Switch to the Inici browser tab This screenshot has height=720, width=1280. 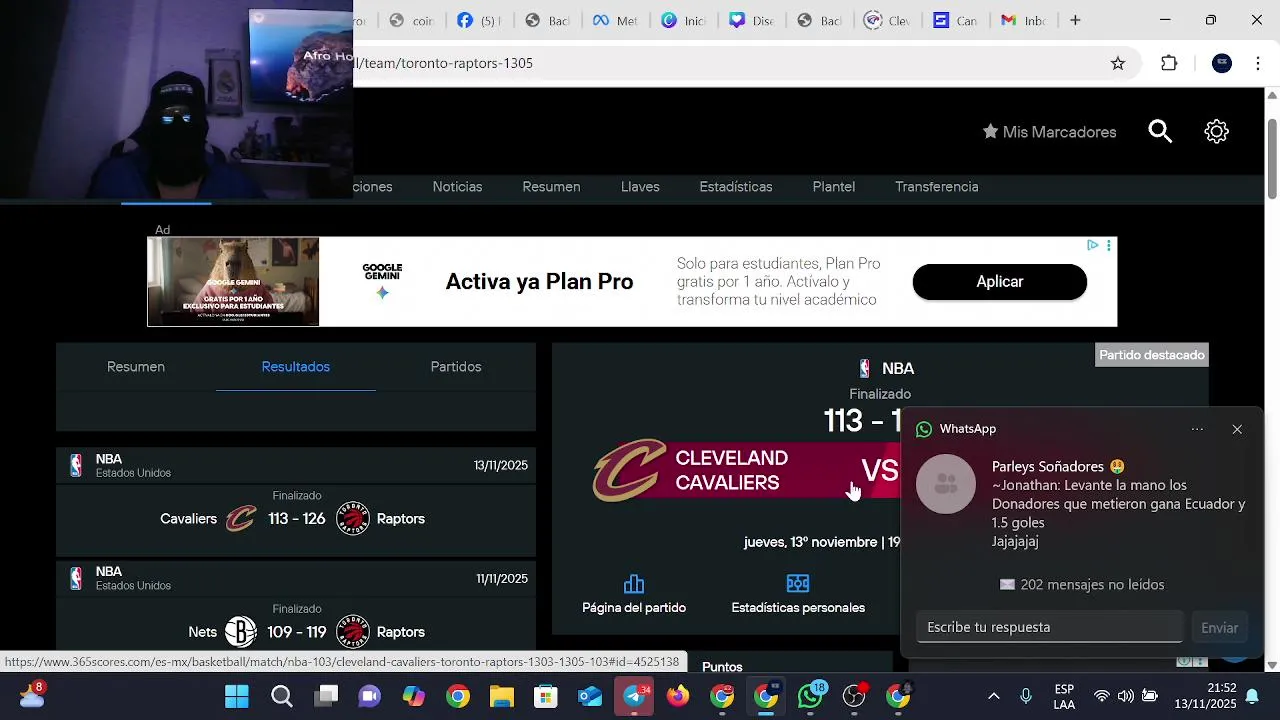click(x=681, y=20)
